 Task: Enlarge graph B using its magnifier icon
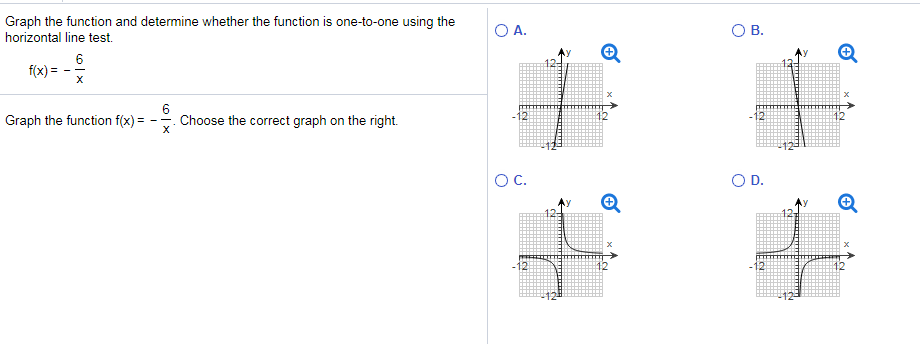click(848, 53)
